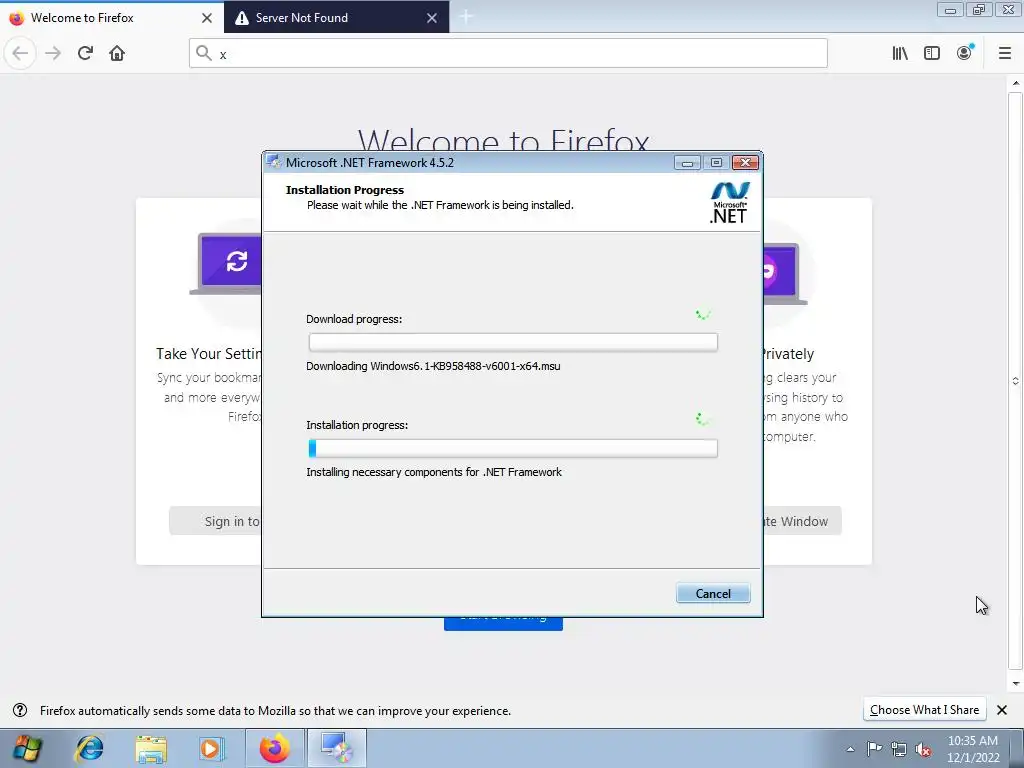Show Firefox sidebars icon
This screenshot has width=1024, height=768.
coord(932,53)
